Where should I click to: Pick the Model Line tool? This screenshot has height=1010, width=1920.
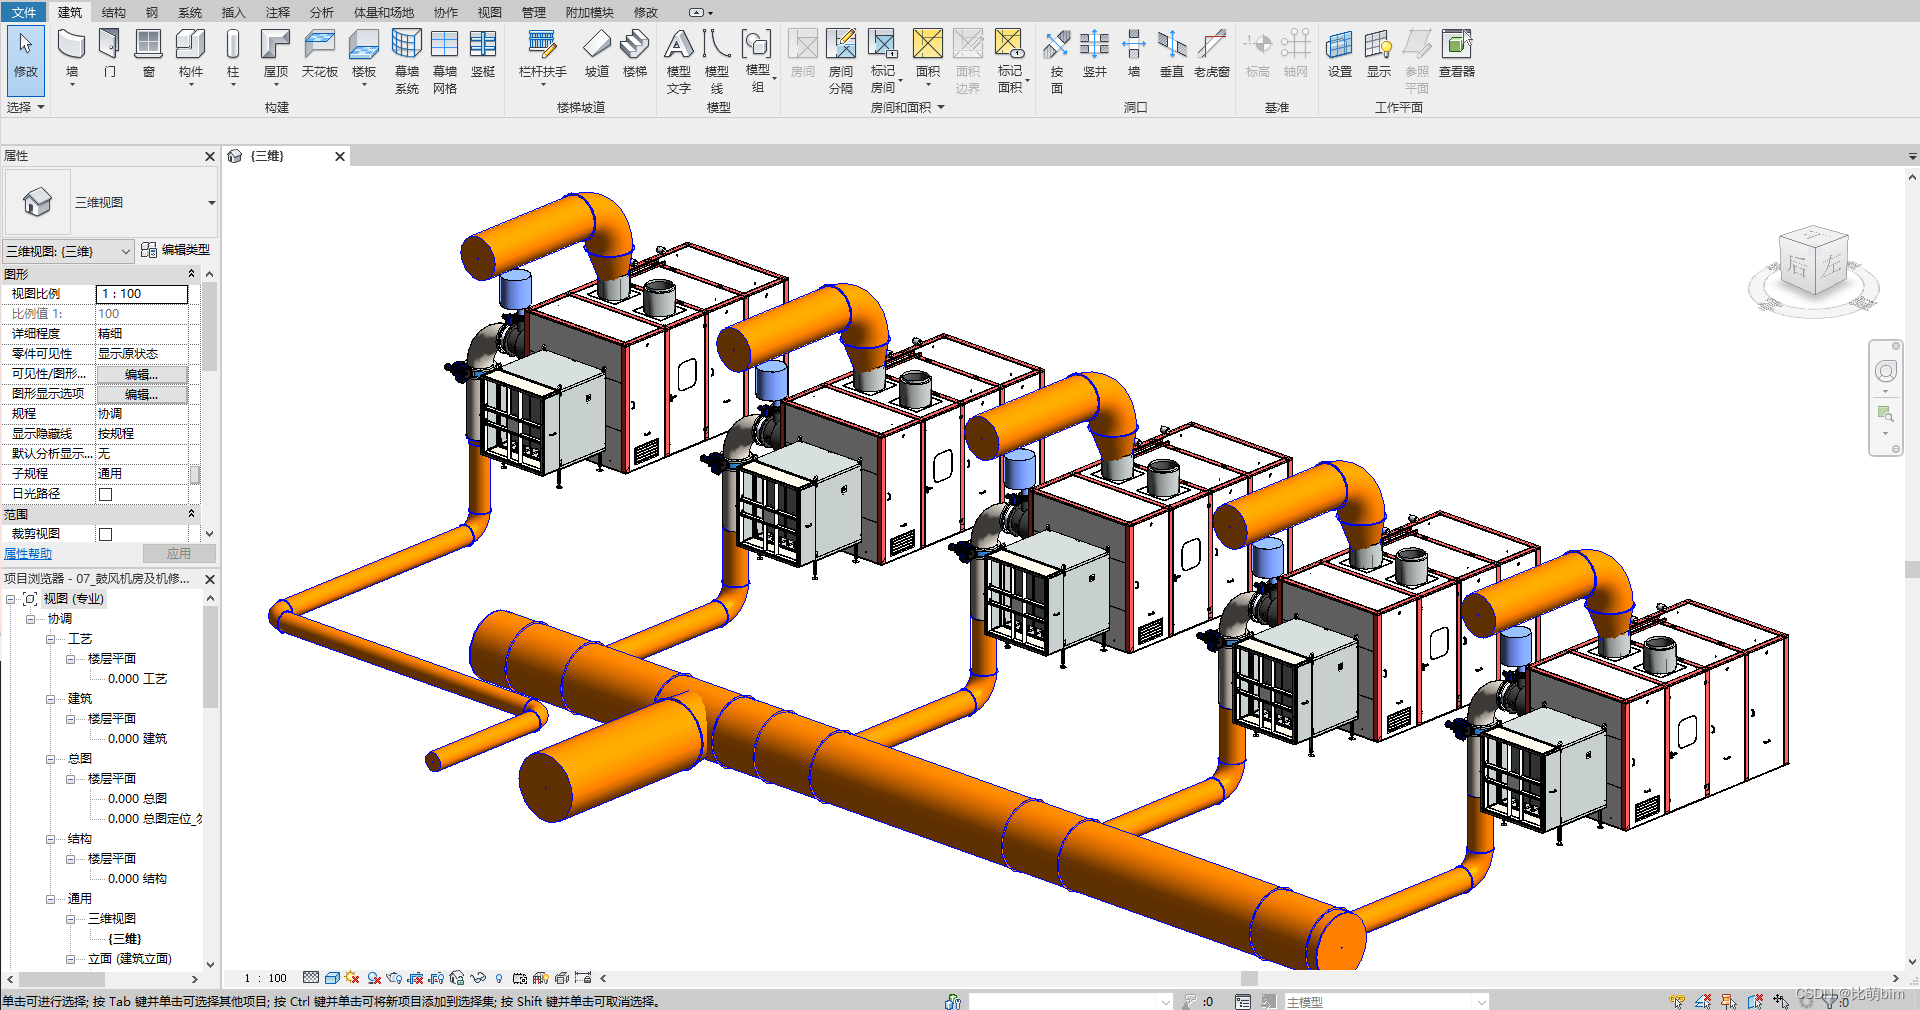(717, 60)
